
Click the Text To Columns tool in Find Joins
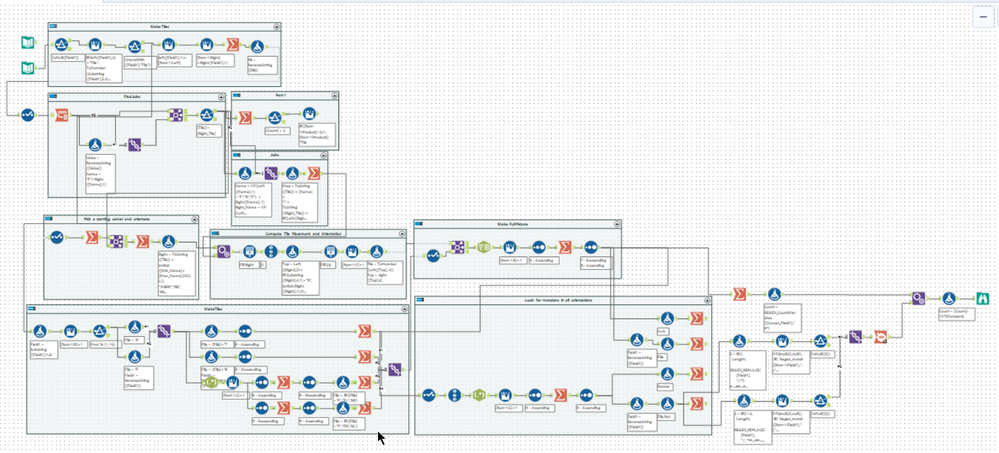click(x=61, y=115)
